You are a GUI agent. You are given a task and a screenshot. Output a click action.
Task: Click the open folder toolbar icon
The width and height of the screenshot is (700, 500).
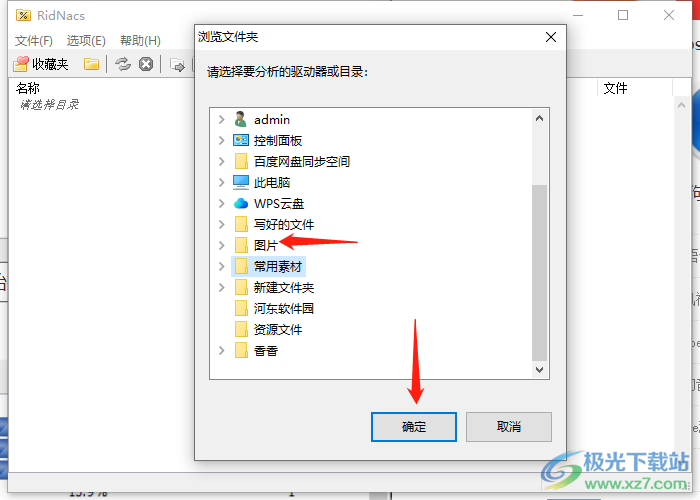pos(91,64)
